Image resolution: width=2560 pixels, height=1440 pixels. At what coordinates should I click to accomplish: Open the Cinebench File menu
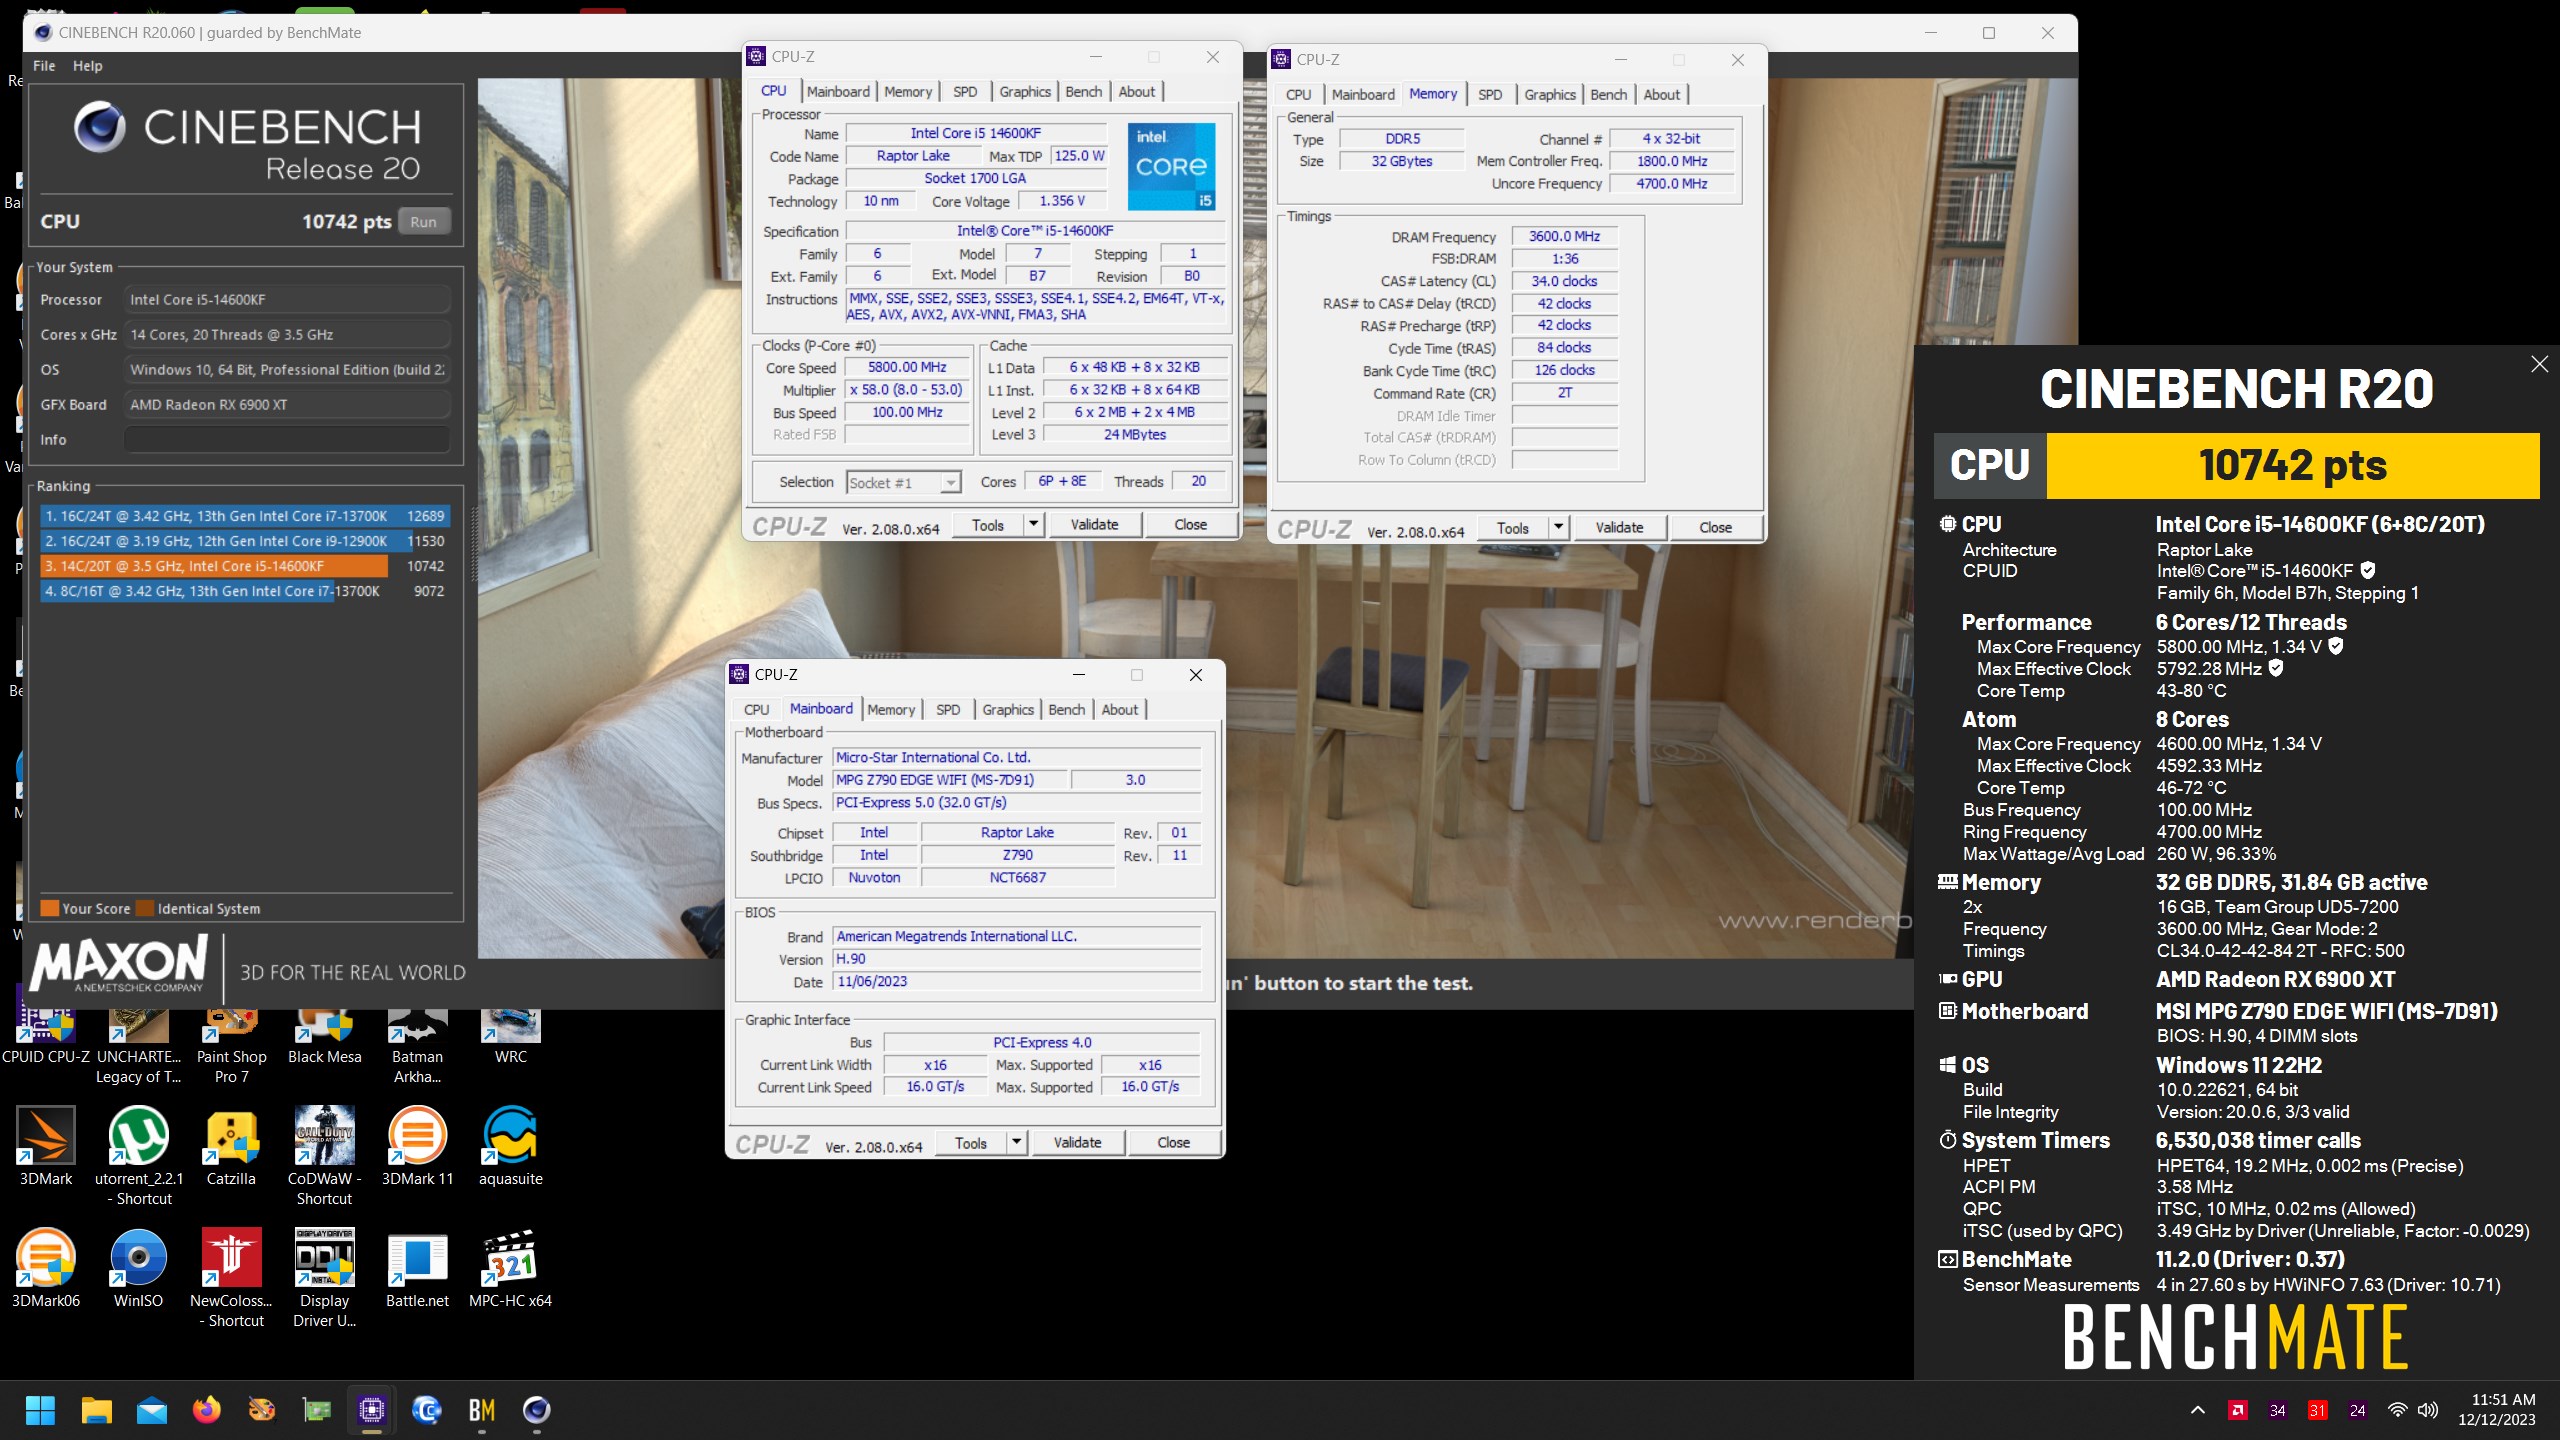[x=44, y=66]
